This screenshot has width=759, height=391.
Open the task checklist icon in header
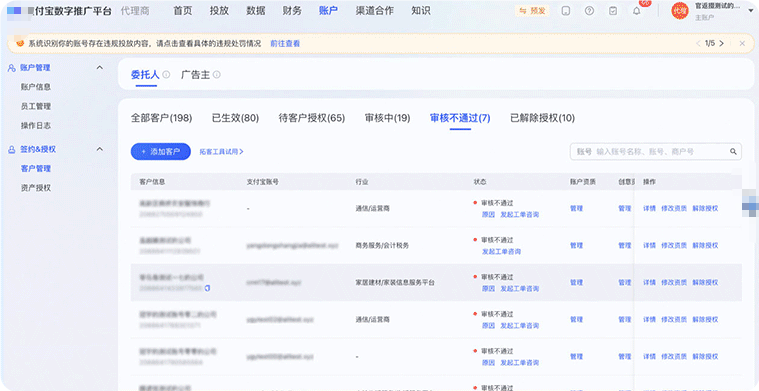(x=613, y=11)
